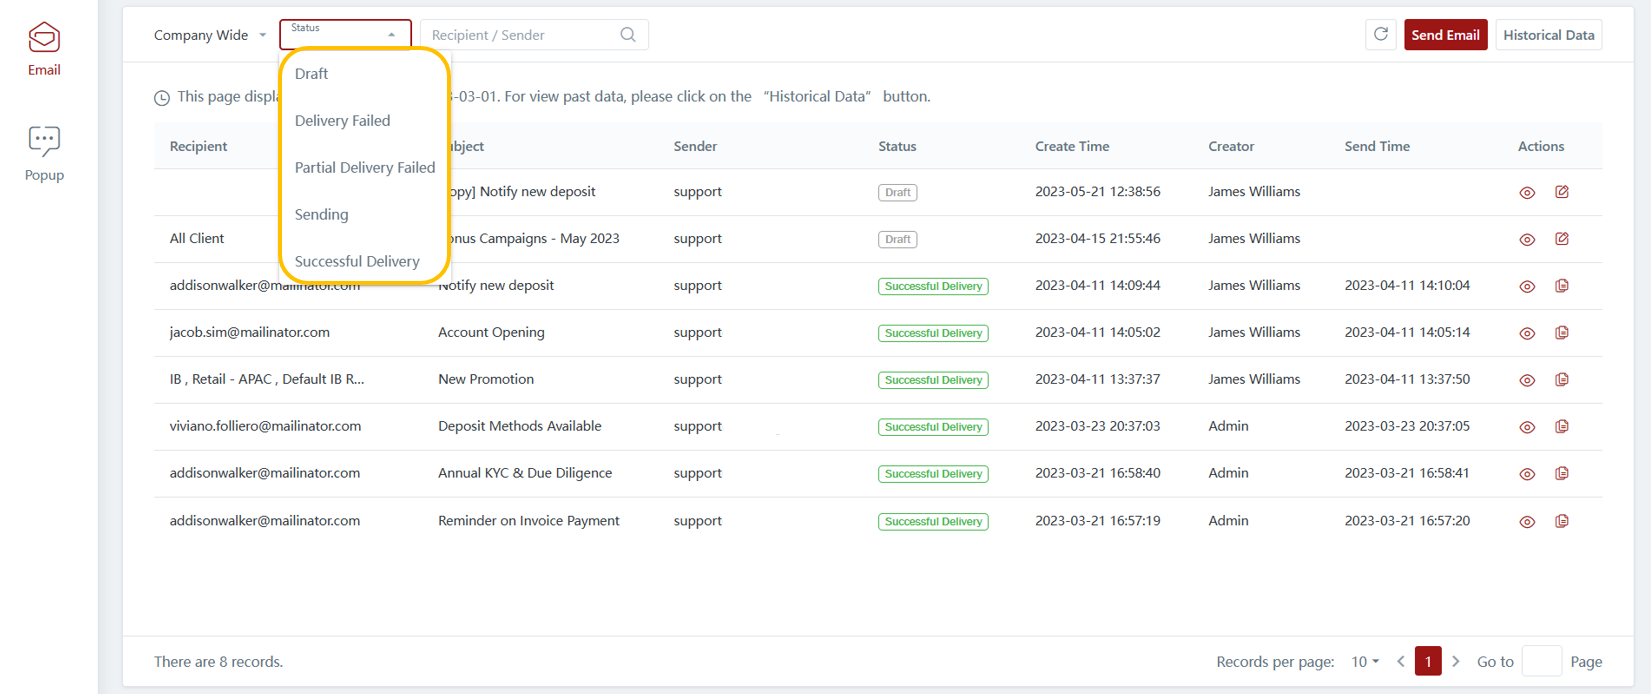View the Account Opening email via eye icon

click(x=1527, y=333)
